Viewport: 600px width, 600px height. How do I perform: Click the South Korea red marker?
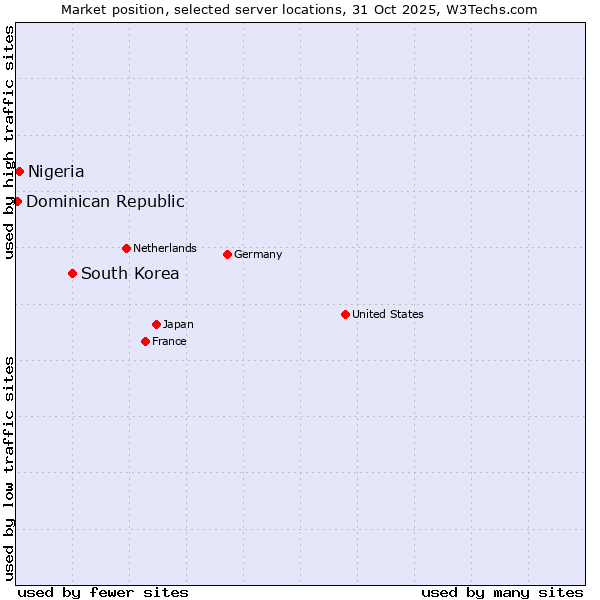coord(72,273)
